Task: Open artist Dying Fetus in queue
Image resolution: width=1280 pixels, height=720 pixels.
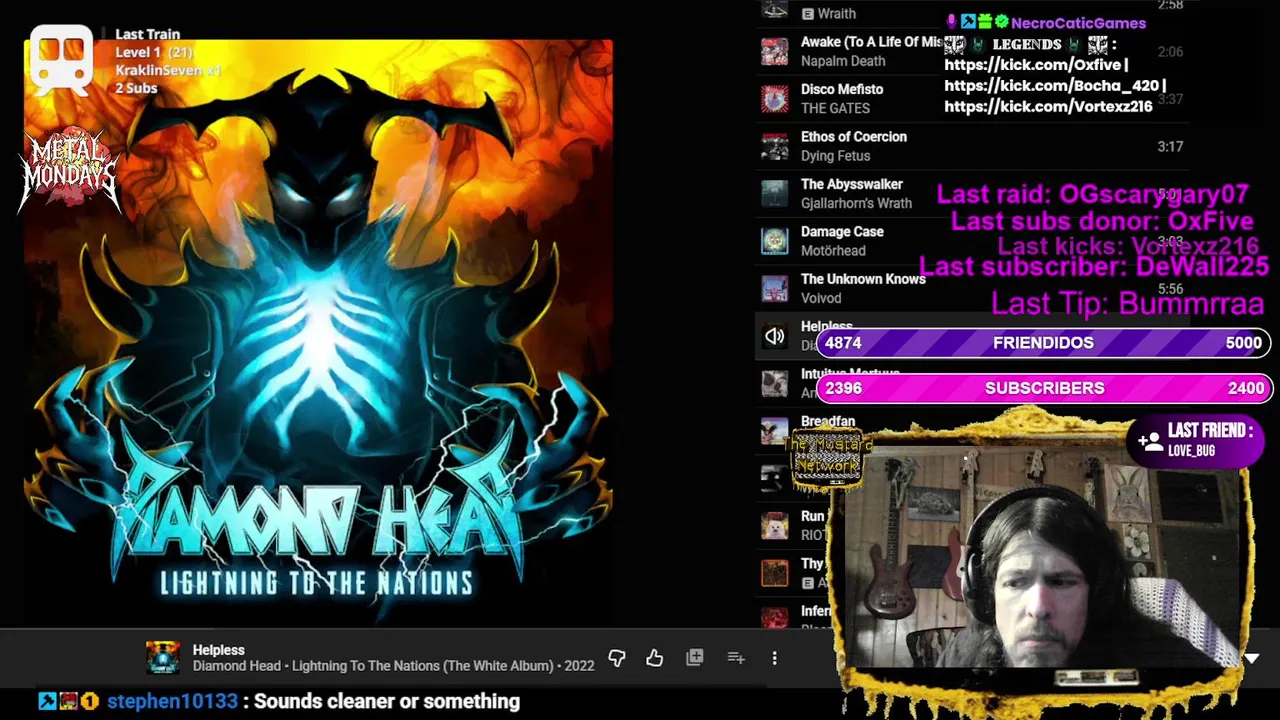Action: (x=835, y=156)
